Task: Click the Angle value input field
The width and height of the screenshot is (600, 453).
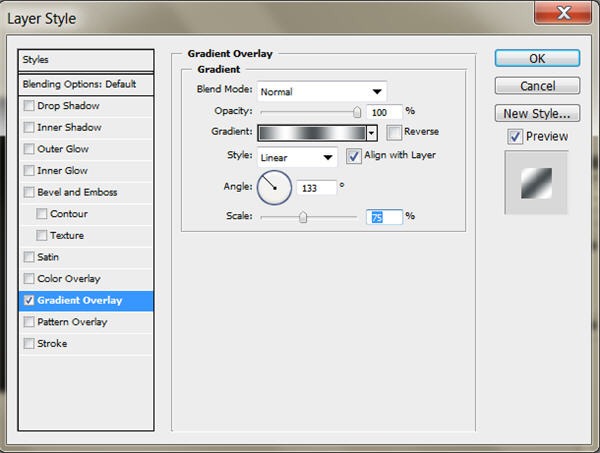Action: coord(315,186)
